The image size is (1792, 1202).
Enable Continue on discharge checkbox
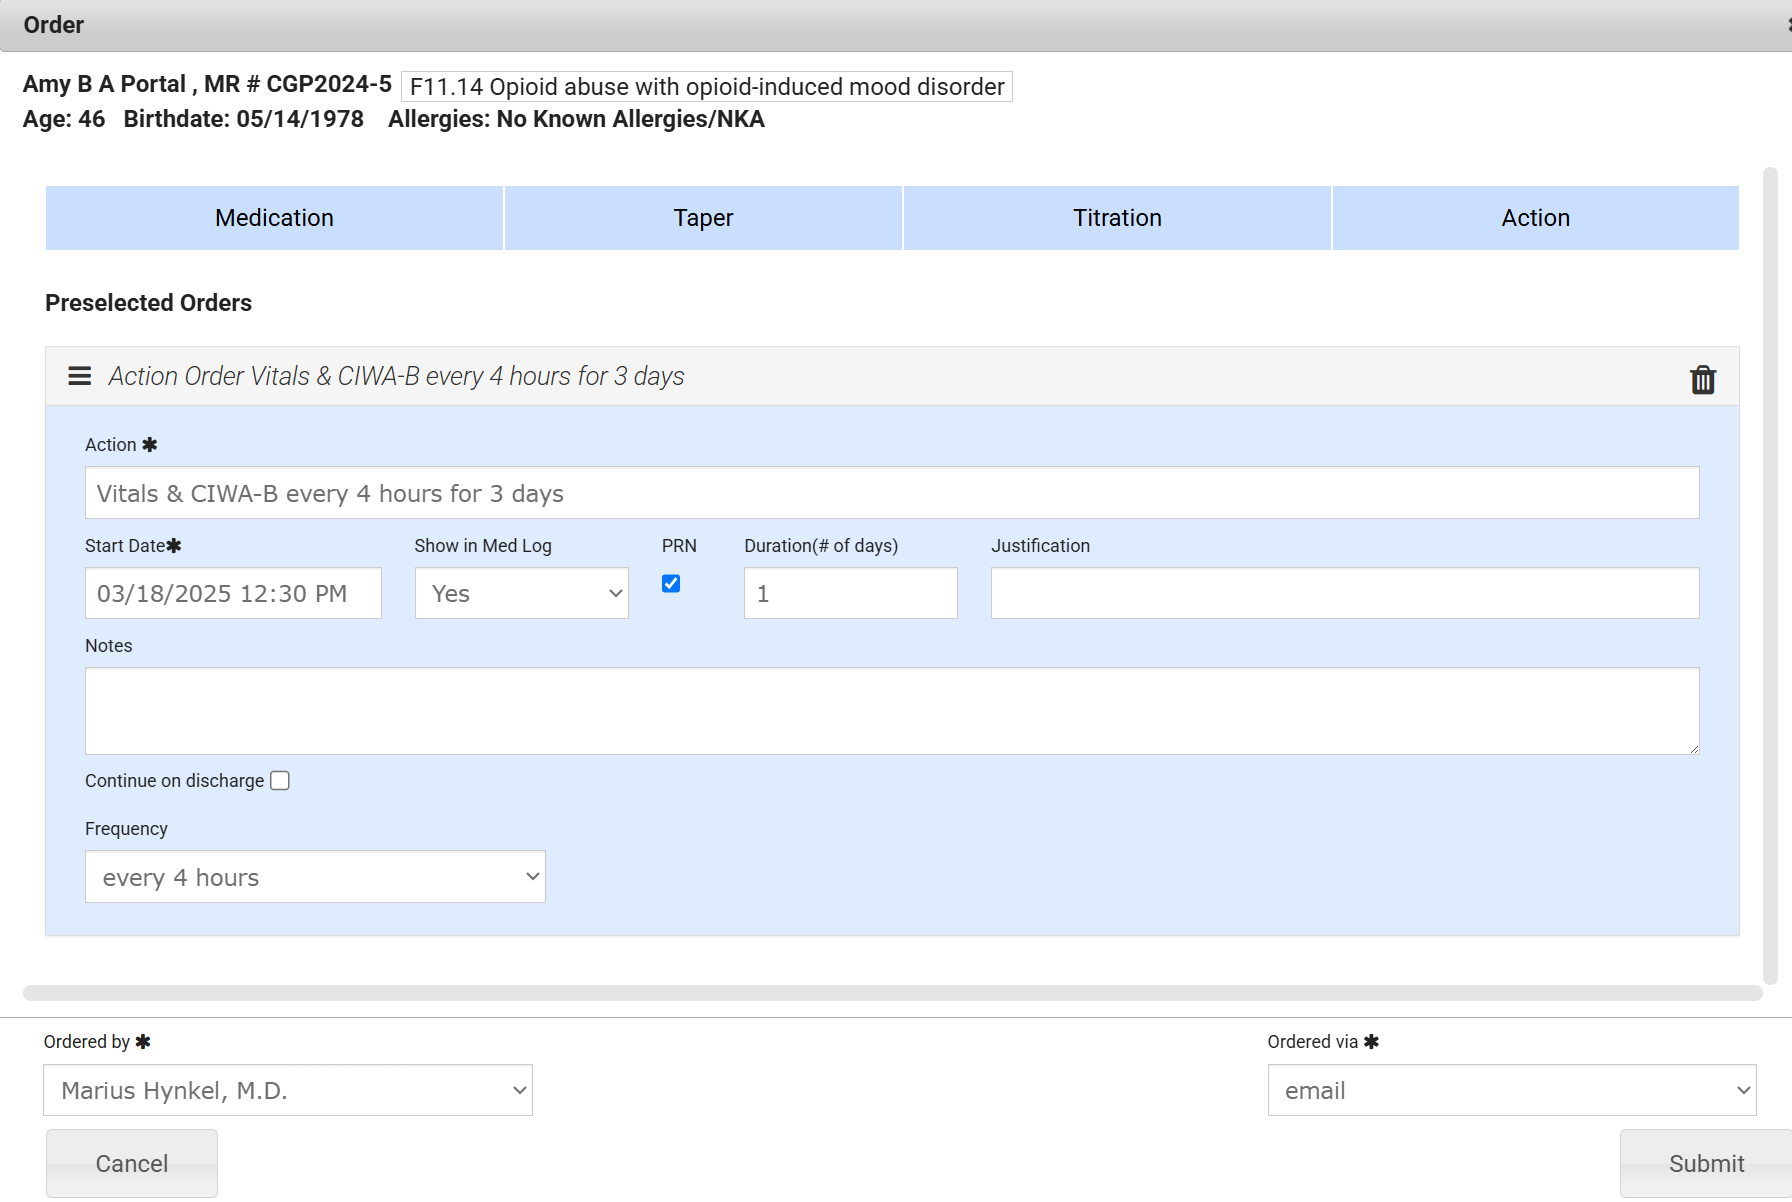click(280, 781)
